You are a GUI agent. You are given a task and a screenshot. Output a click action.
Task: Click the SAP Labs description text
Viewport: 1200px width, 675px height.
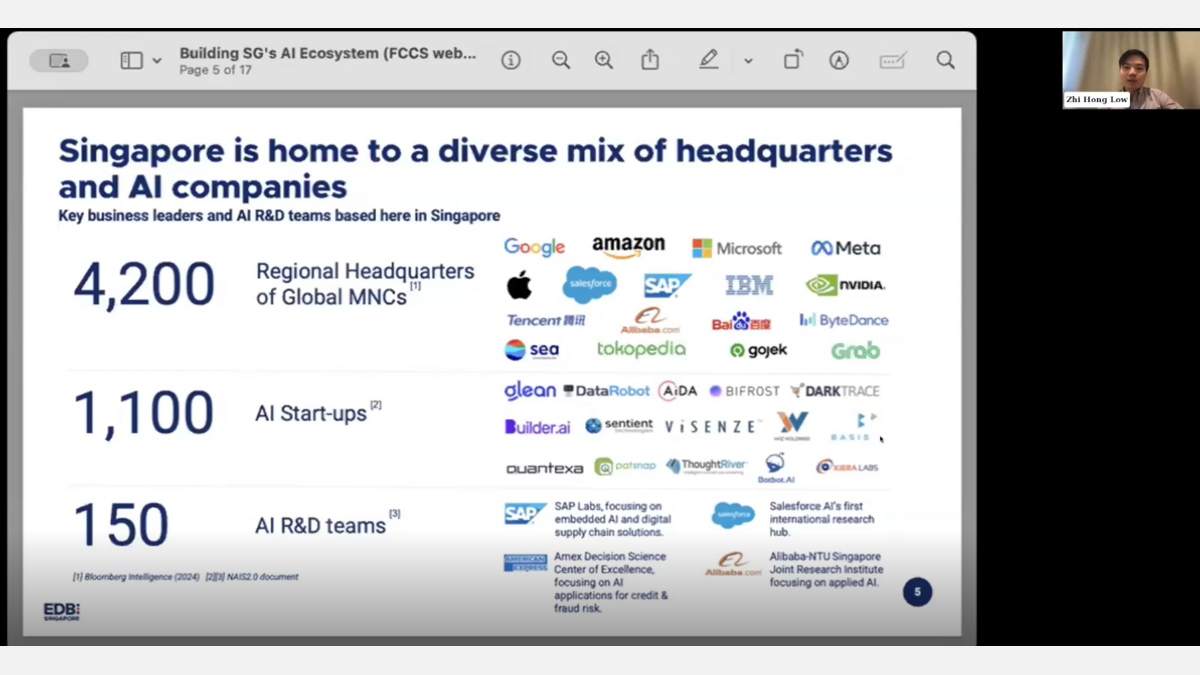613,519
